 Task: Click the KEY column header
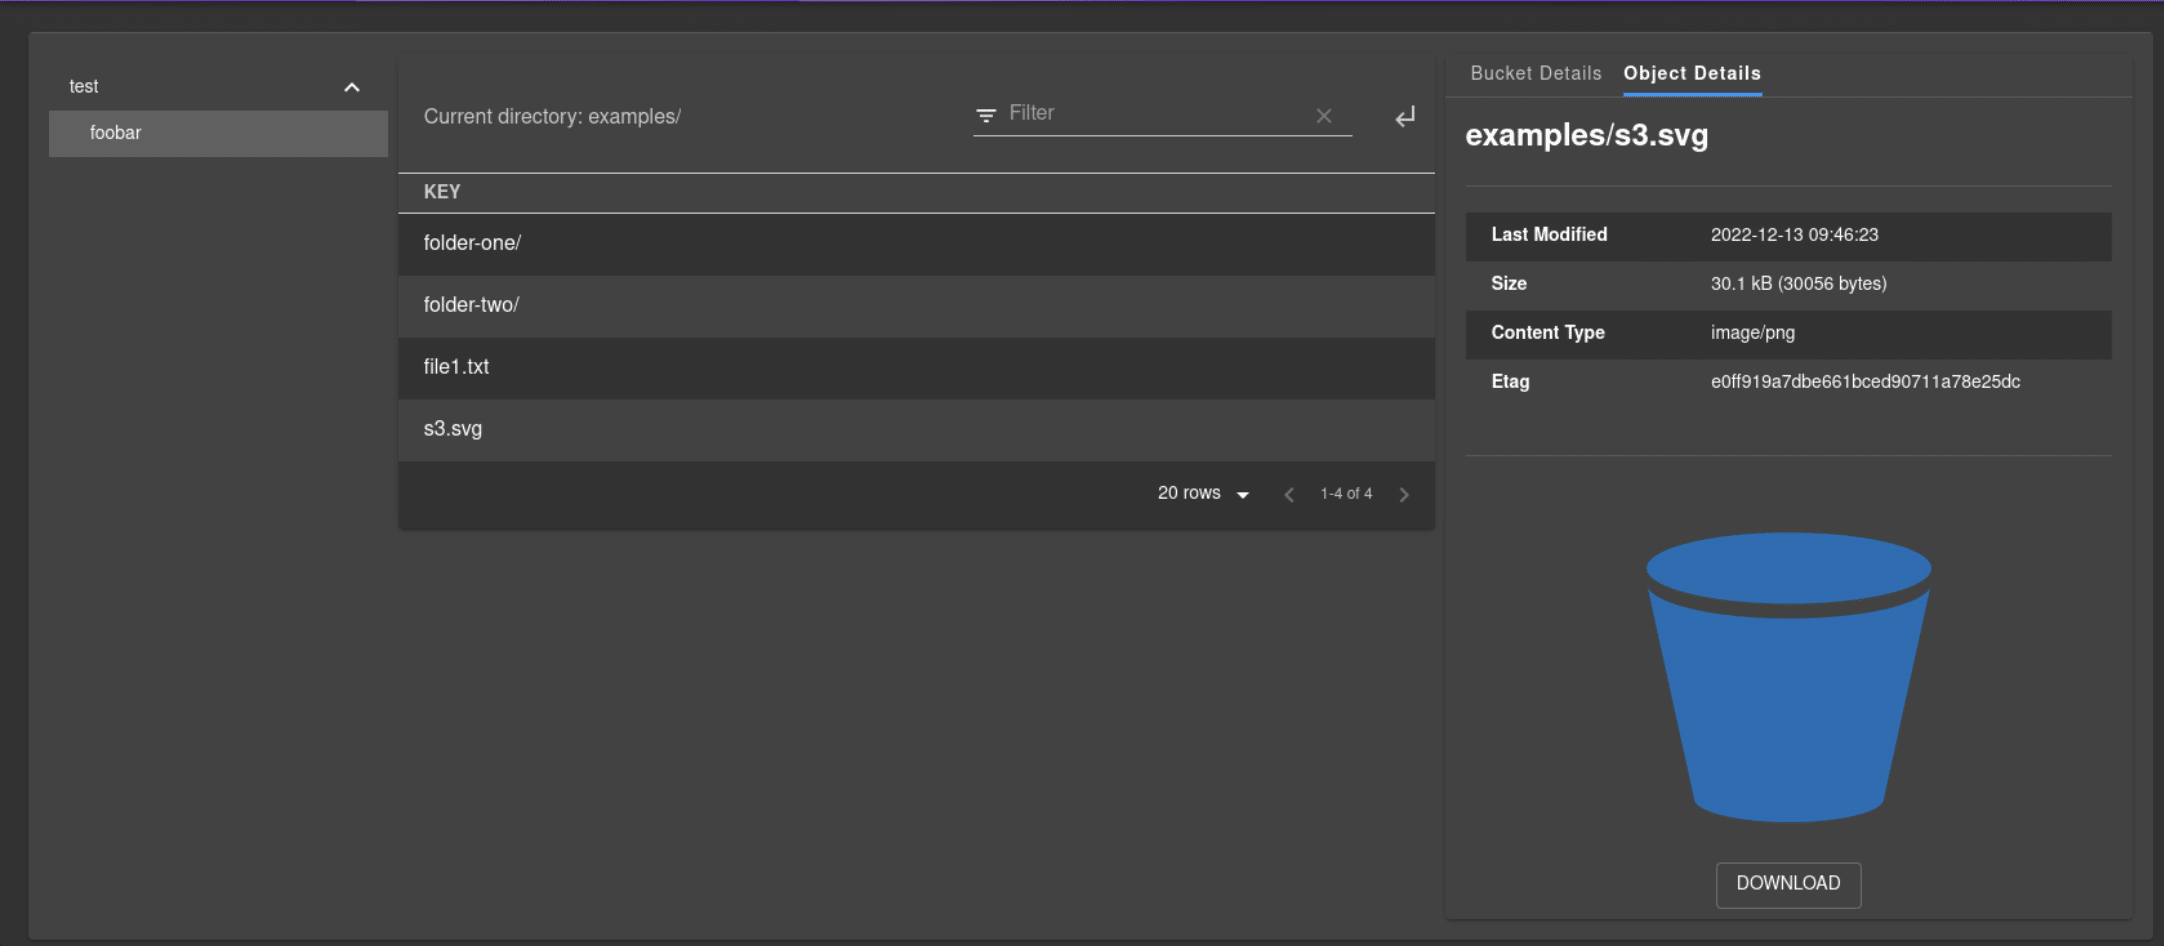(442, 192)
